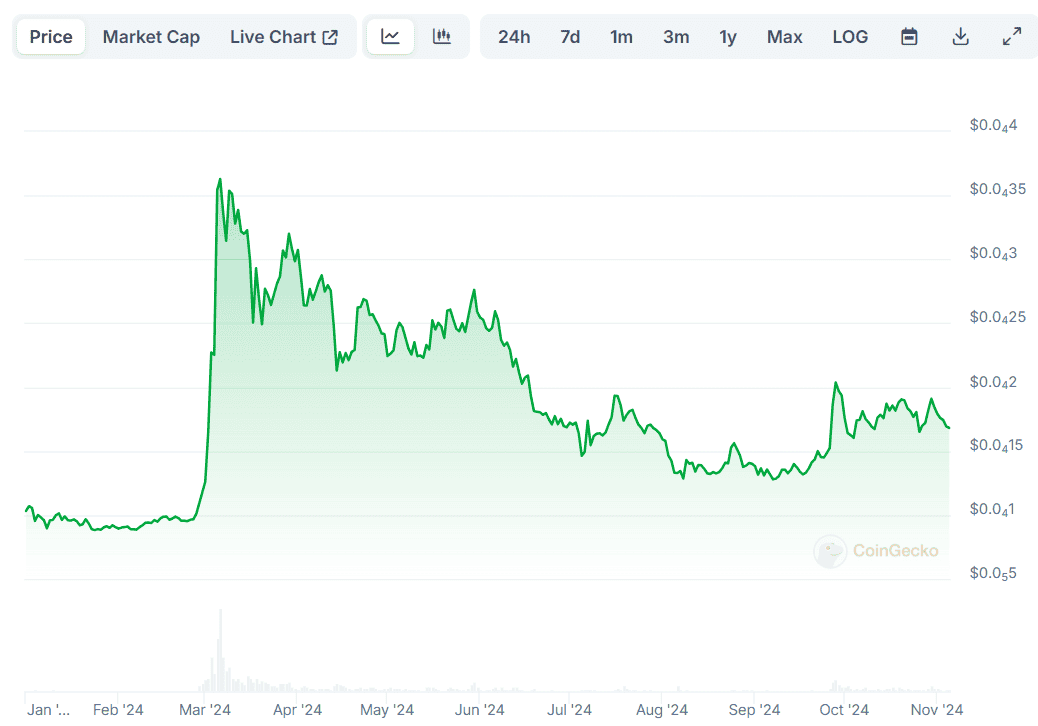Toggle LOG scale on the chart
1038x726 pixels.
pos(850,36)
